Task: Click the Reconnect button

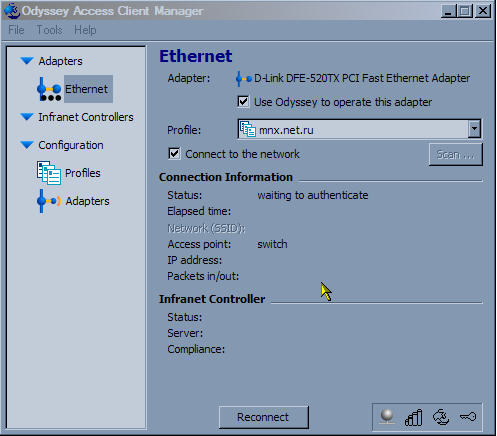Action: click(x=264, y=417)
